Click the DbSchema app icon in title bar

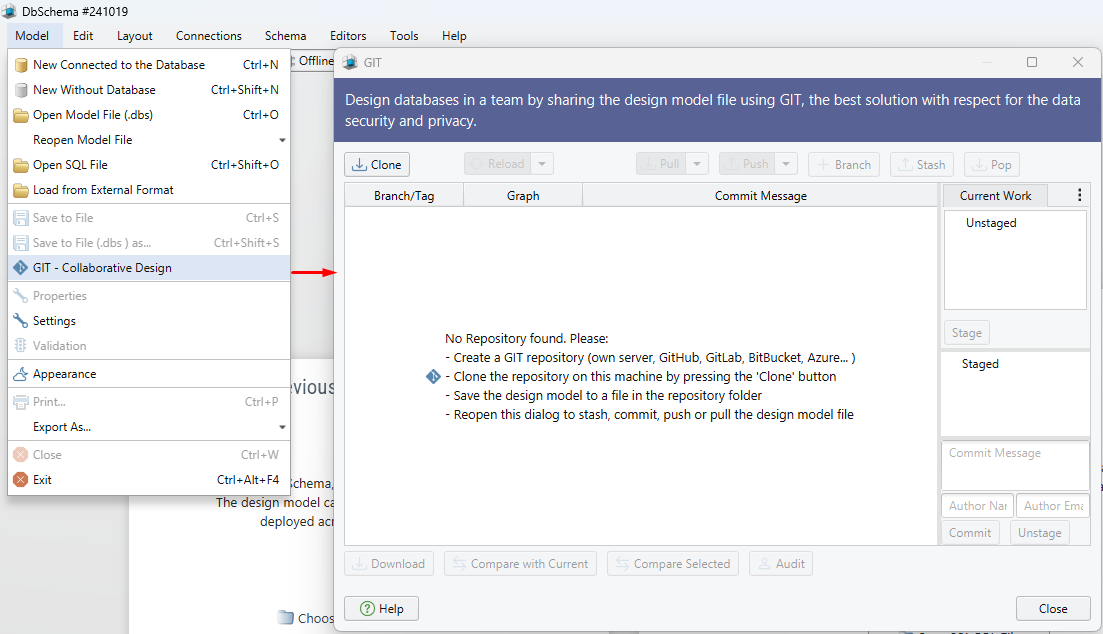coord(8,11)
